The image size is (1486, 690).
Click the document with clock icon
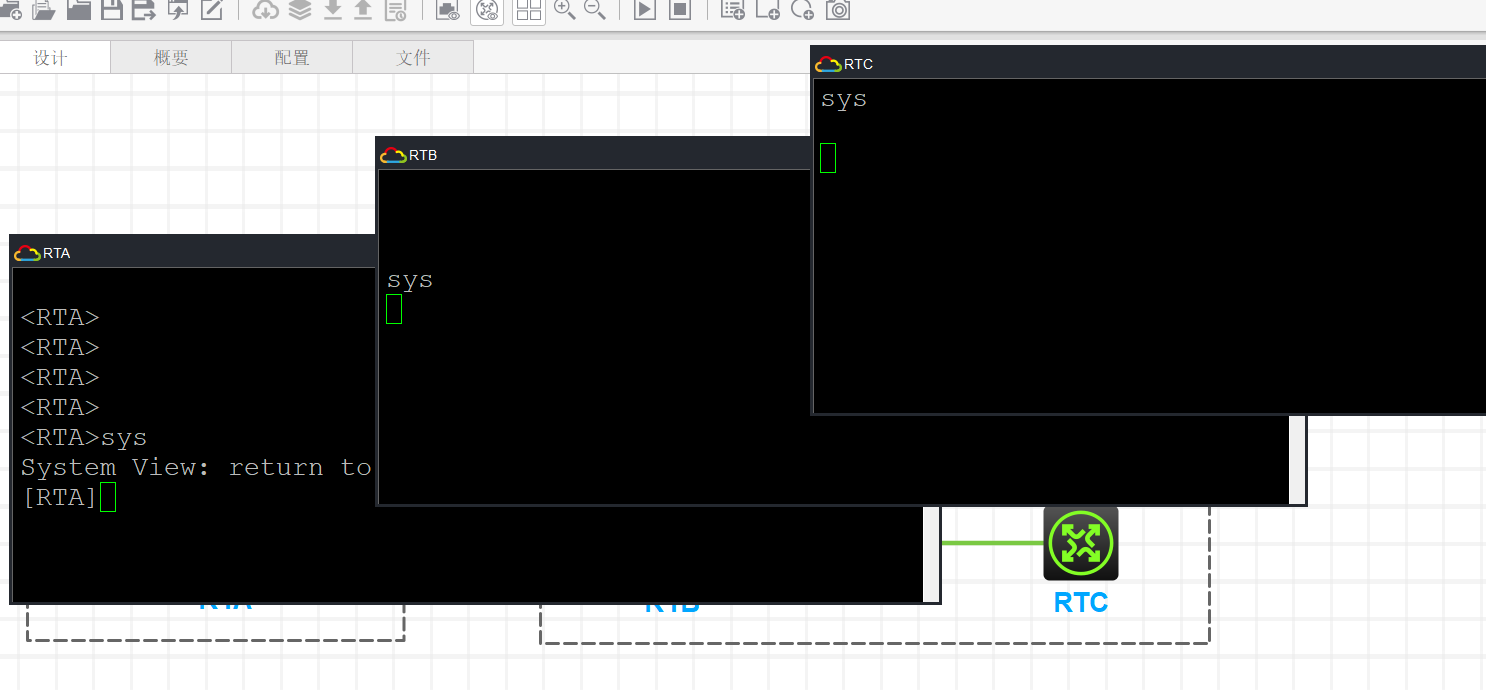coord(396,10)
